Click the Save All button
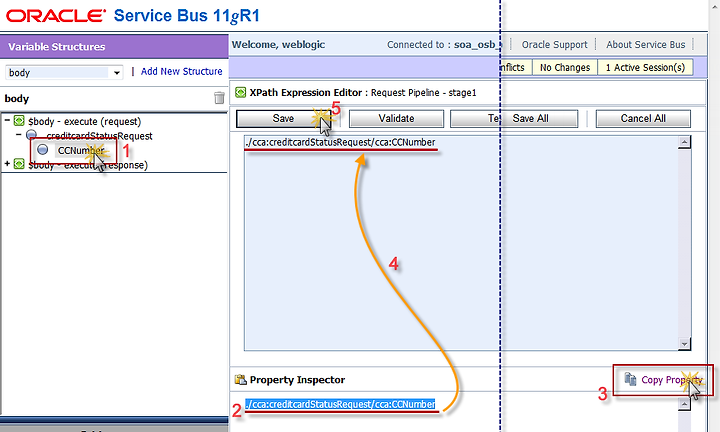The image size is (720, 432). (530, 118)
